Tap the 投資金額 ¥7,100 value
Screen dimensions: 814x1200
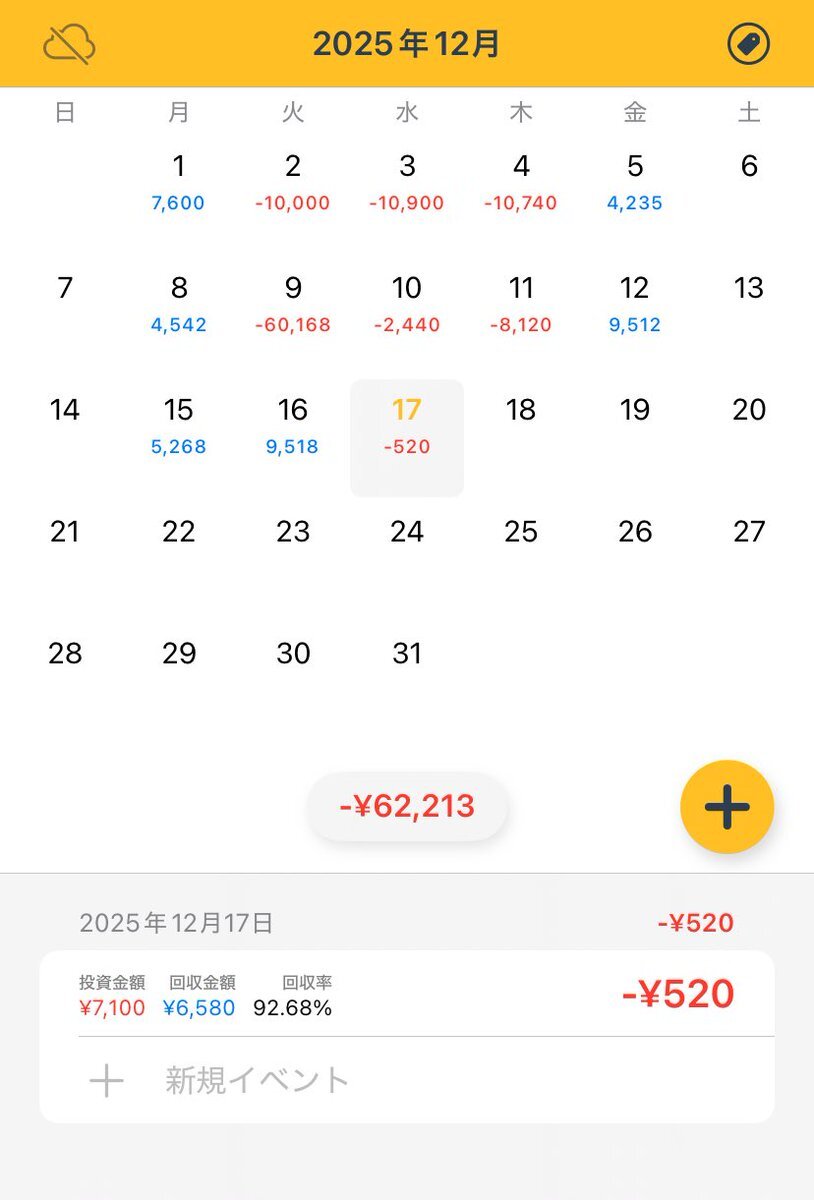tap(112, 1008)
